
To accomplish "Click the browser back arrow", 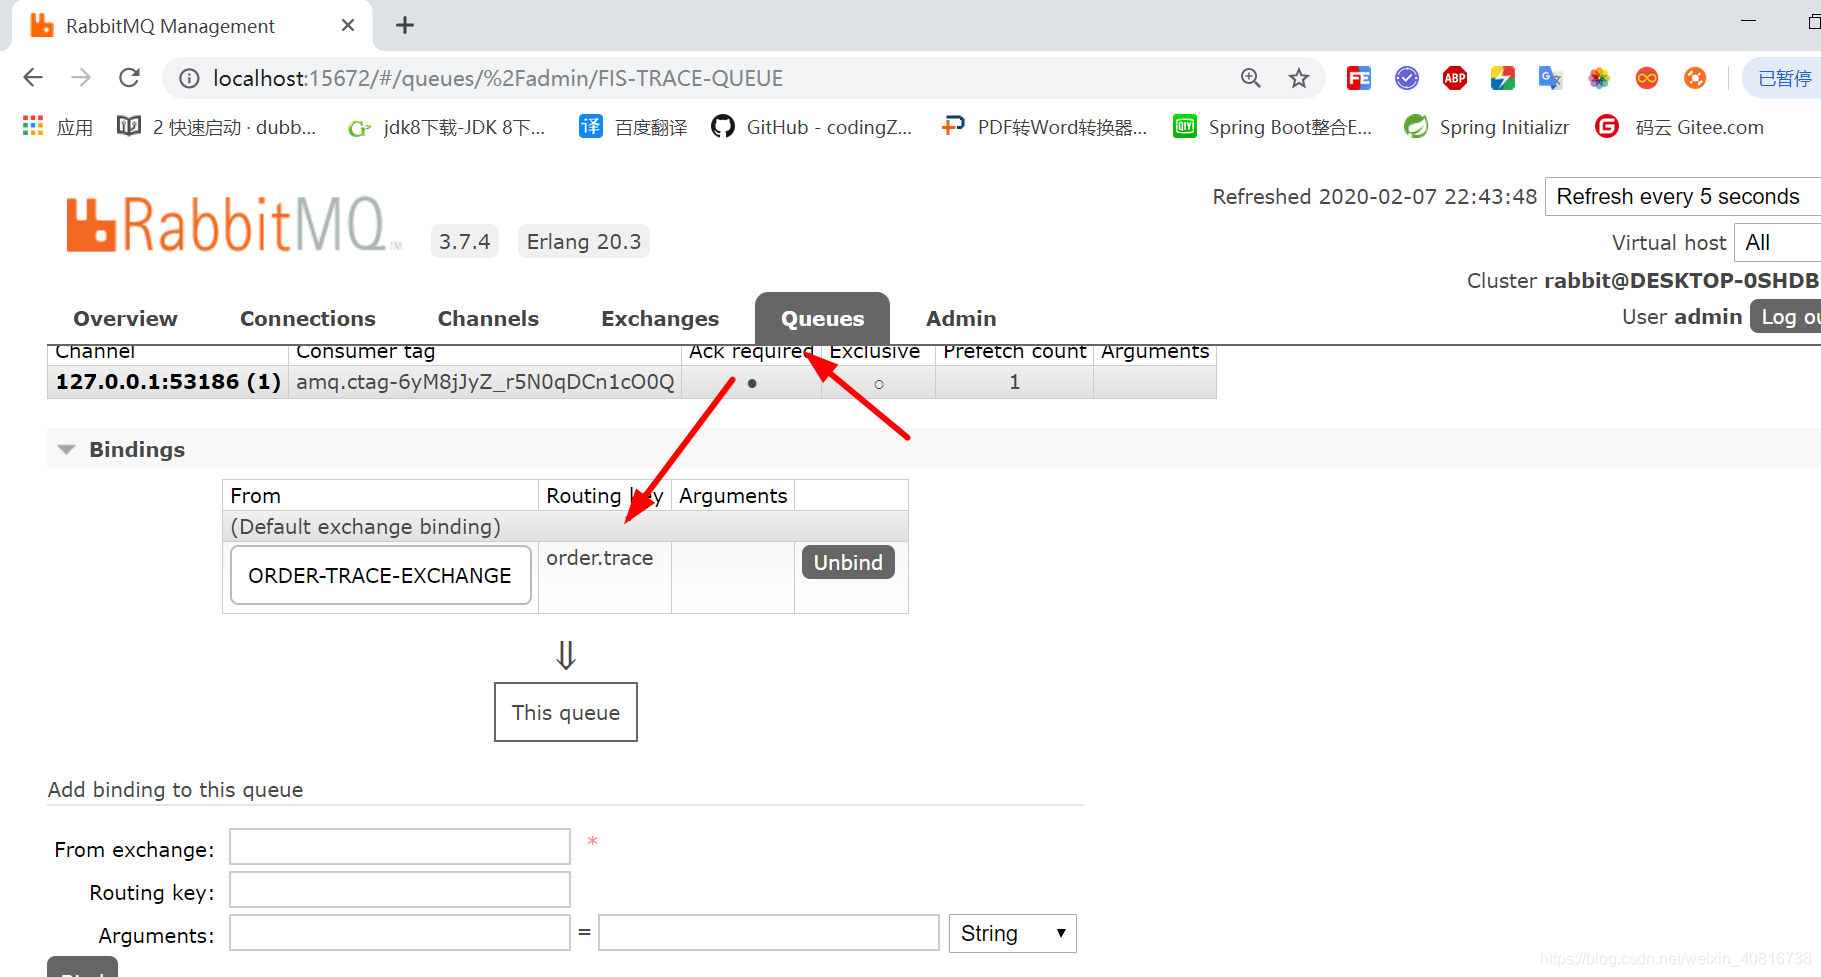I will 33,78.
